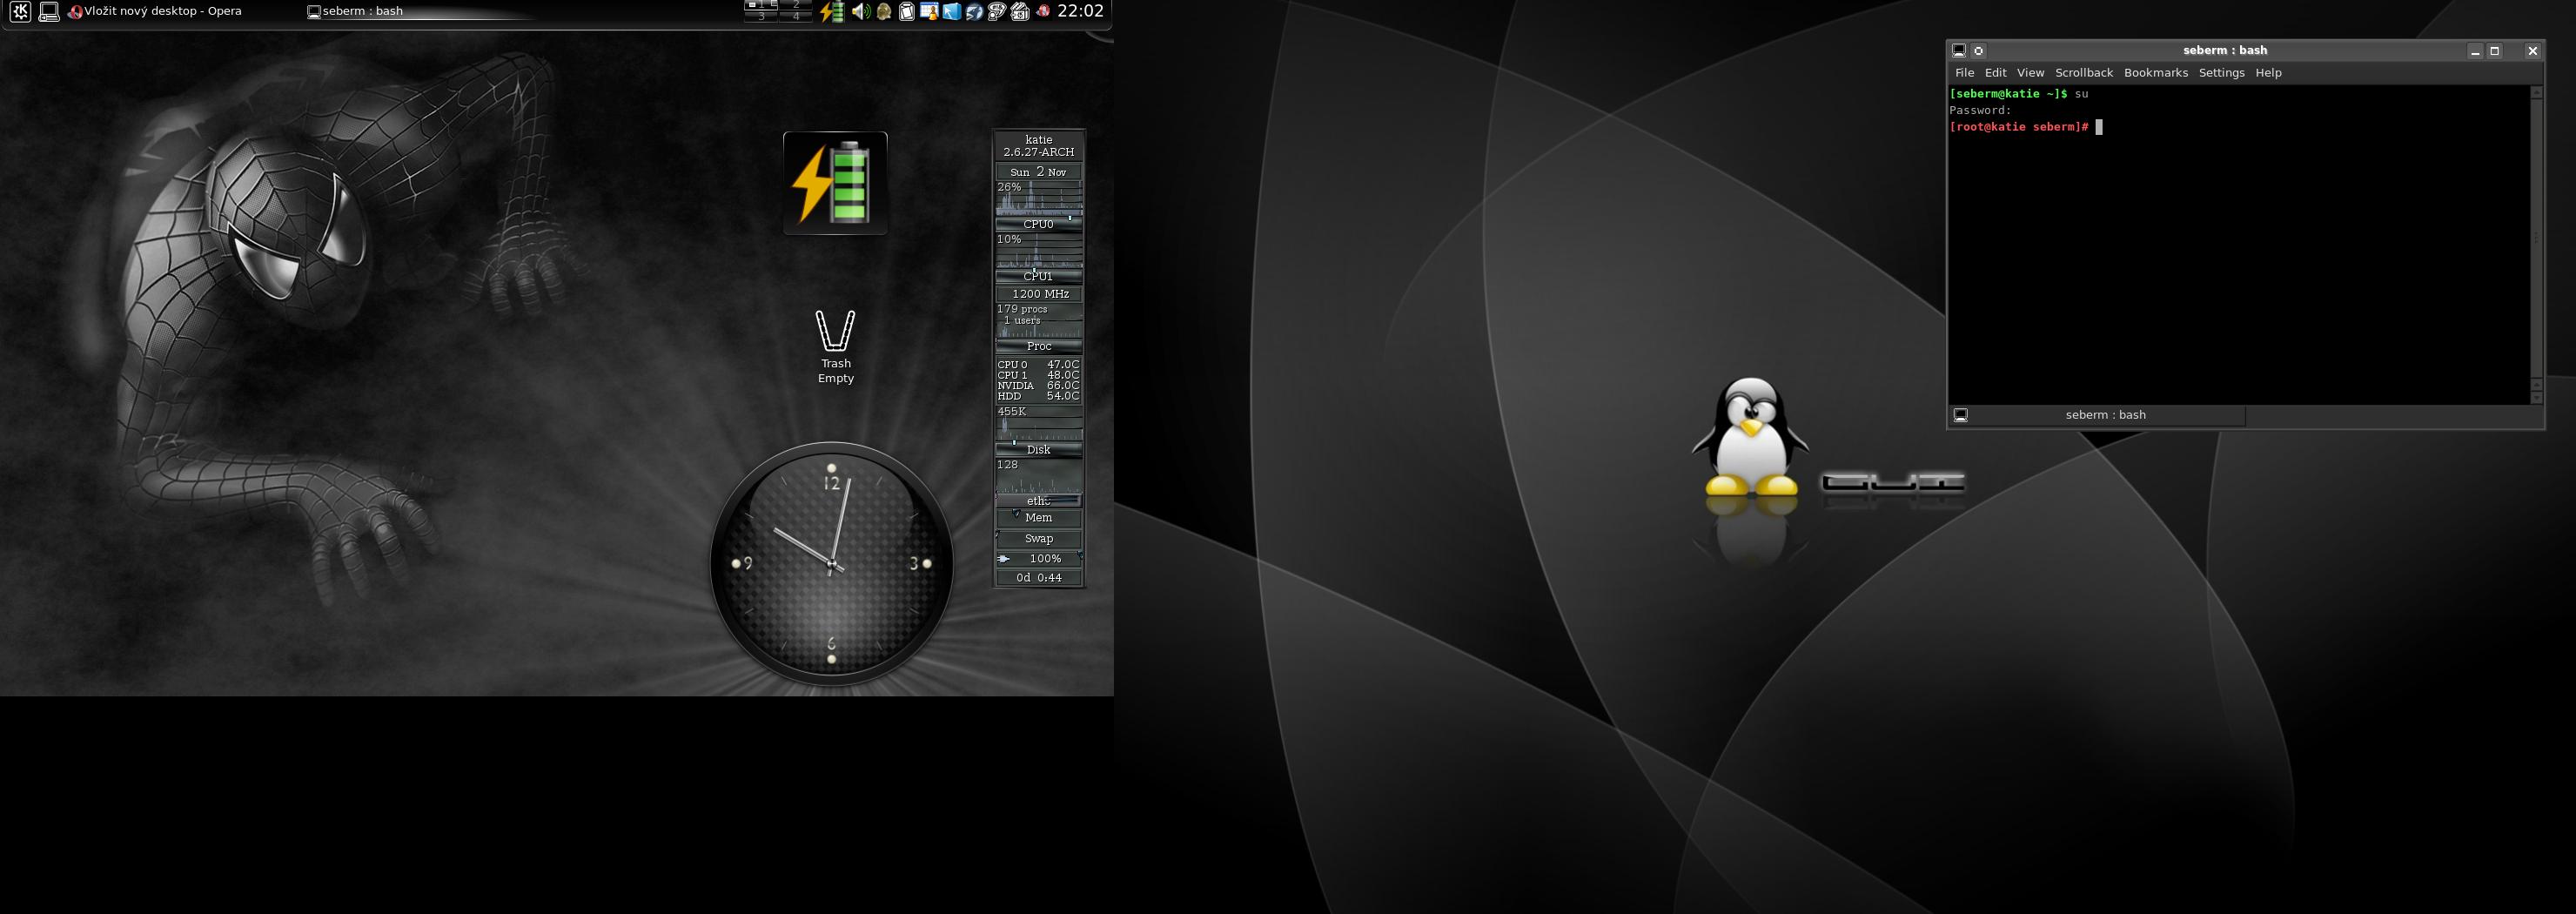Click the show desktop icon in top panel
Viewport: 2576px width, 914px height.
pos(48,12)
